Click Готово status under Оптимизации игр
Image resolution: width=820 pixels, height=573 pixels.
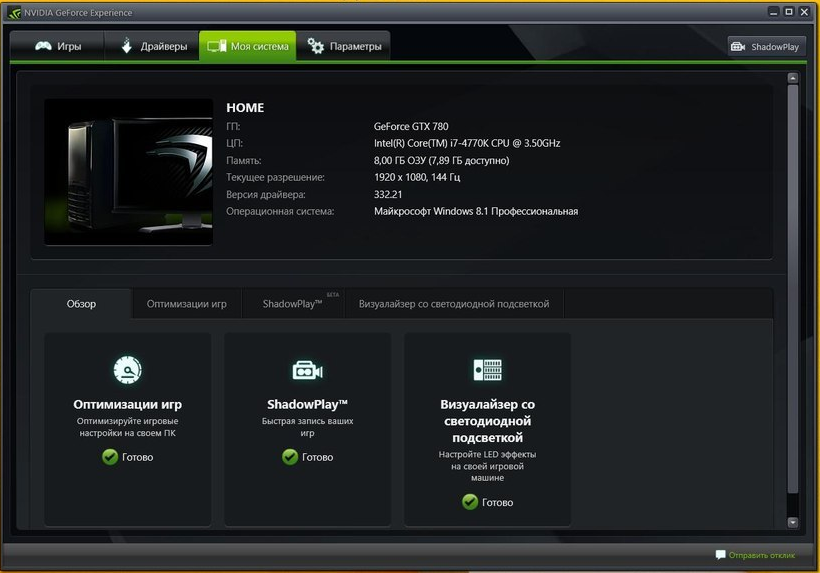pyautogui.click(x=138, y=457)
